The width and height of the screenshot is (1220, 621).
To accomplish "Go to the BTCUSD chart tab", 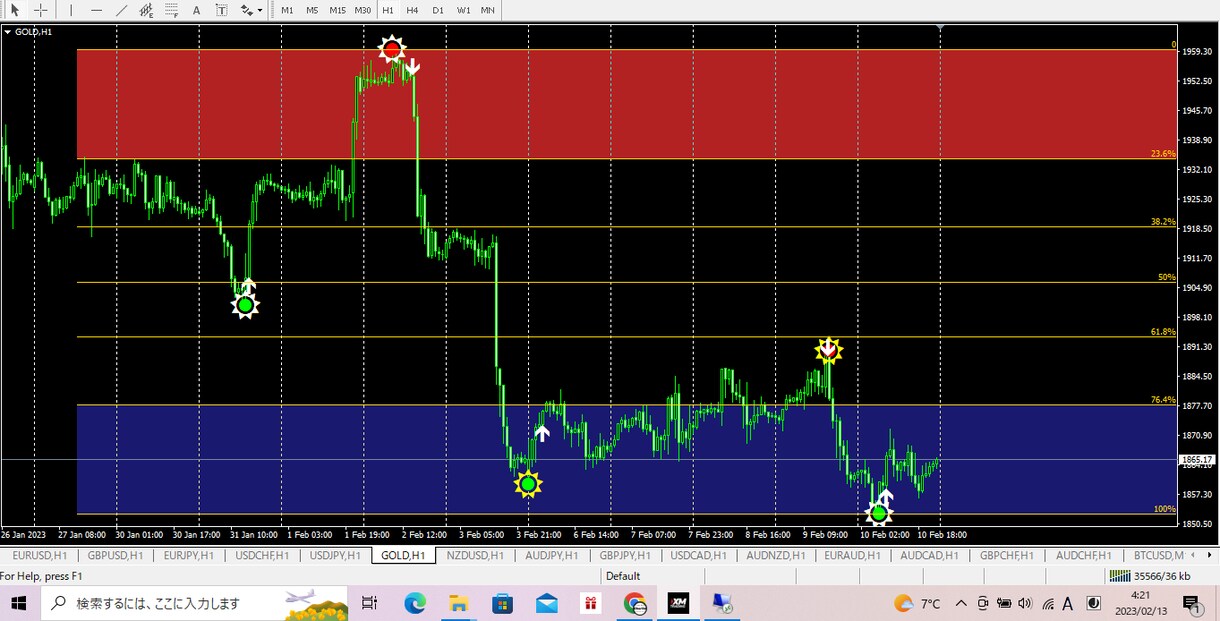I will click(x=1159, y=555).
